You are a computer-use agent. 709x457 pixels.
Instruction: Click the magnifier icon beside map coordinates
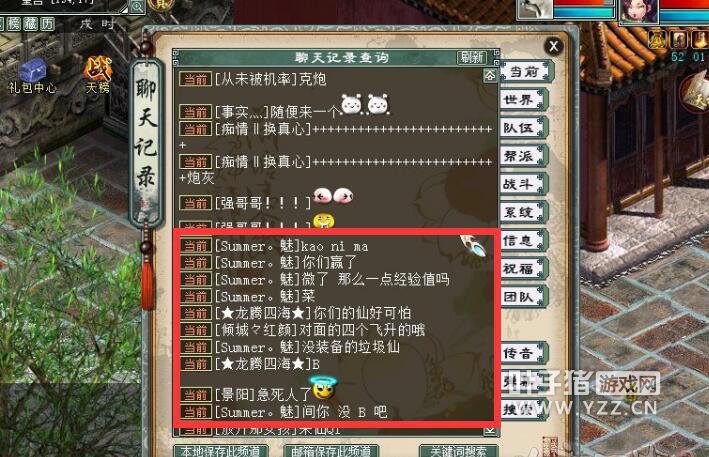coord(137,6)
